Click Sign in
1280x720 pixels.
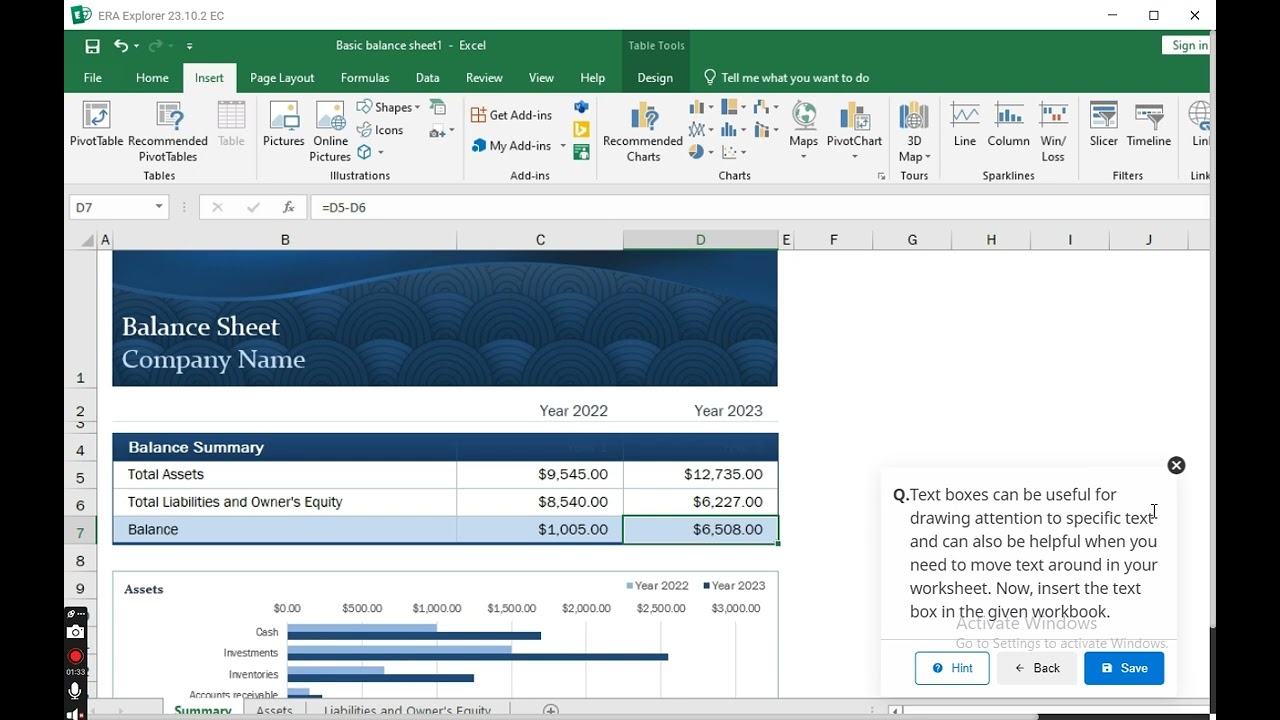[1189, 45]
